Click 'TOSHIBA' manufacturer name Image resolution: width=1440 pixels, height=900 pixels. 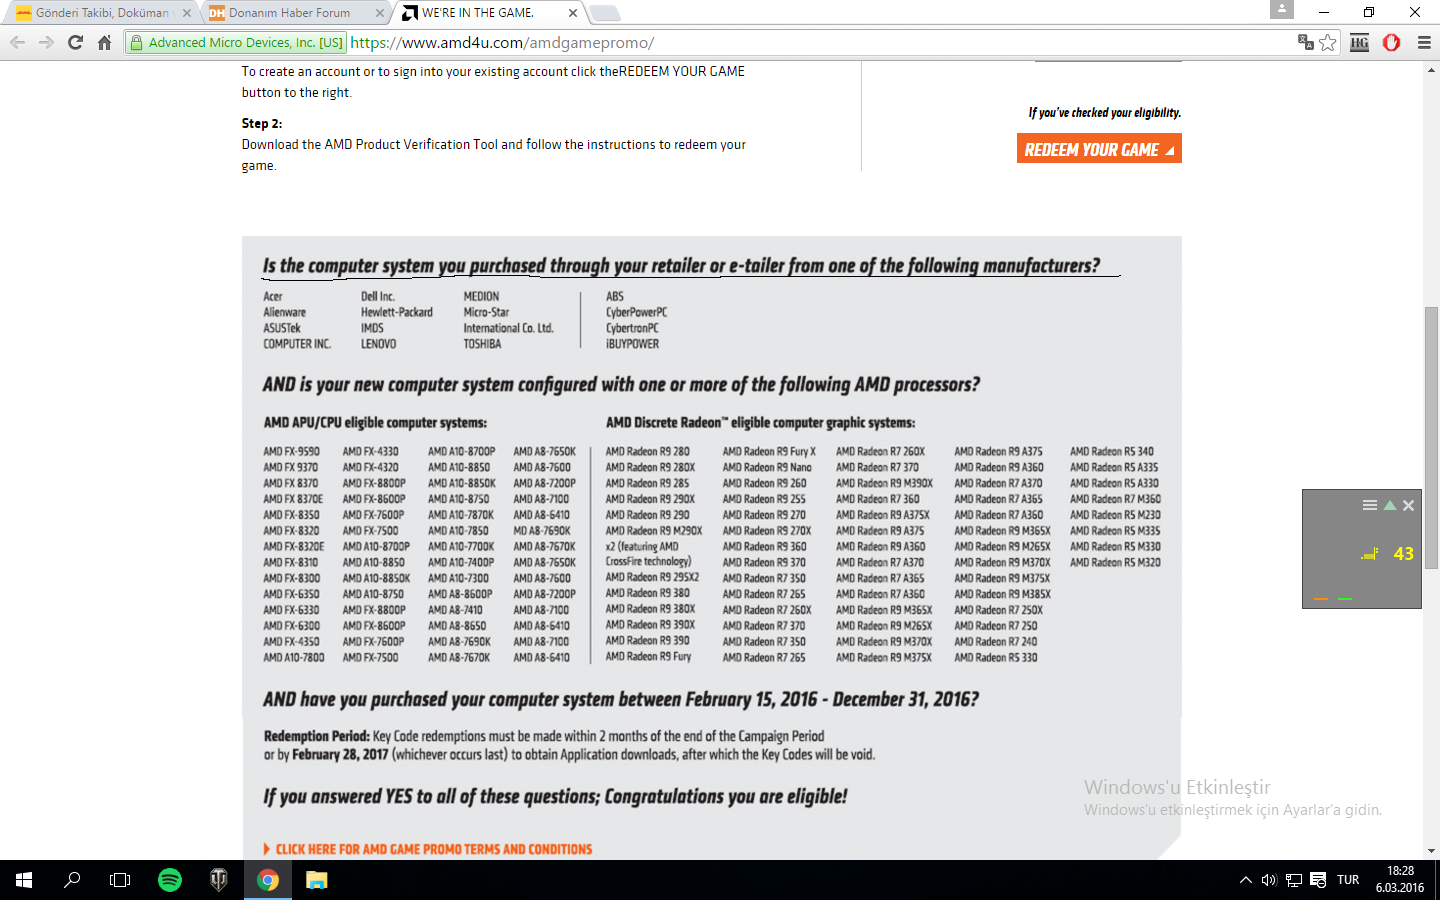[x=482, y=344]
